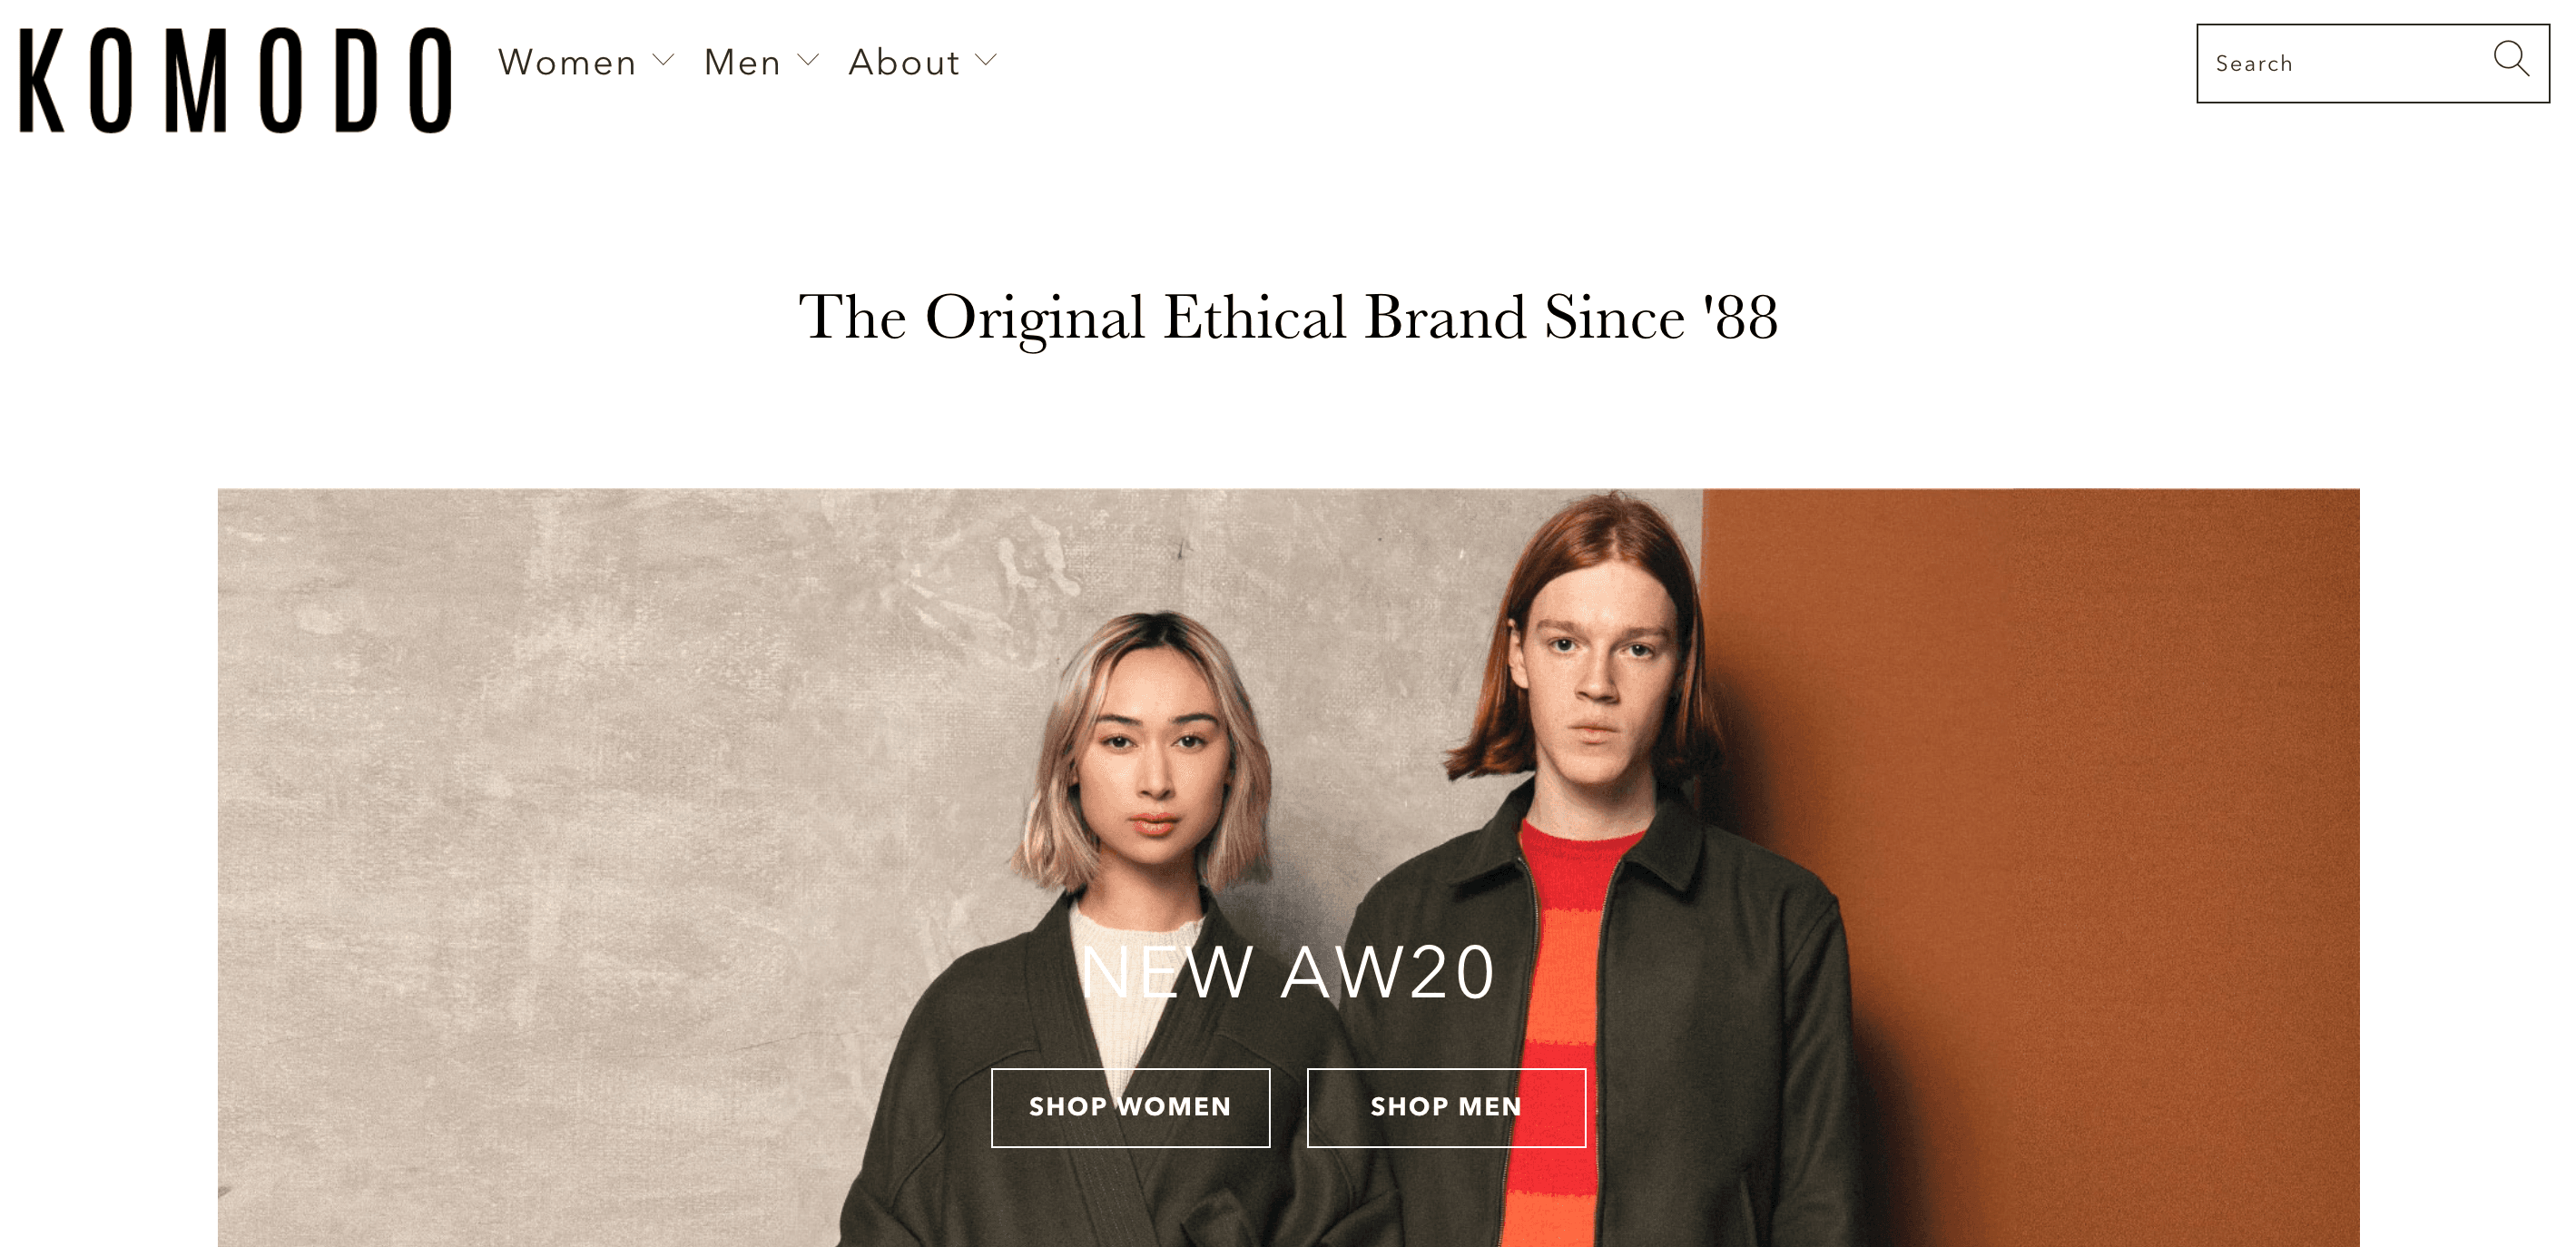Expand the Men menu chevron
This screenshot has height=1247, width=2576.
click(808, 60)
